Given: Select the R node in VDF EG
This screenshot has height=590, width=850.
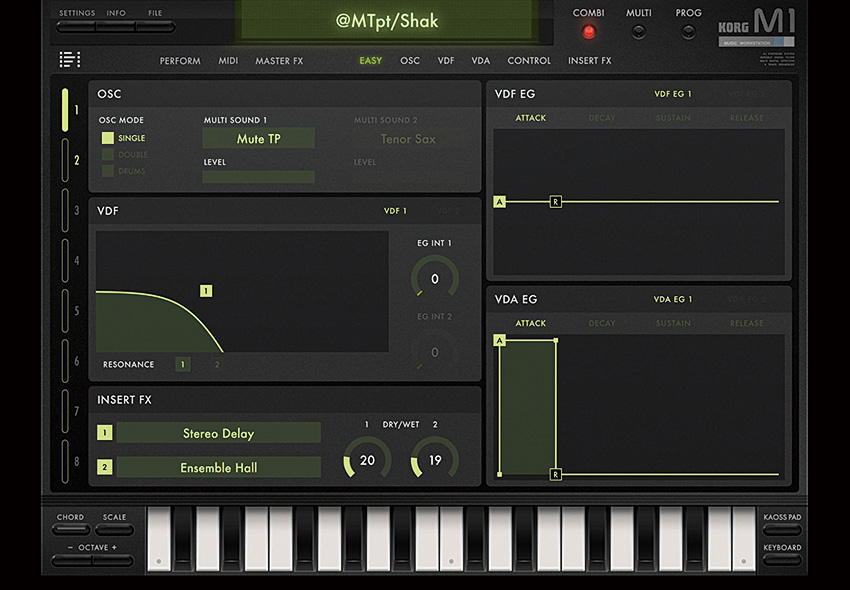Looking at the screenshot, I should [556, 202].
